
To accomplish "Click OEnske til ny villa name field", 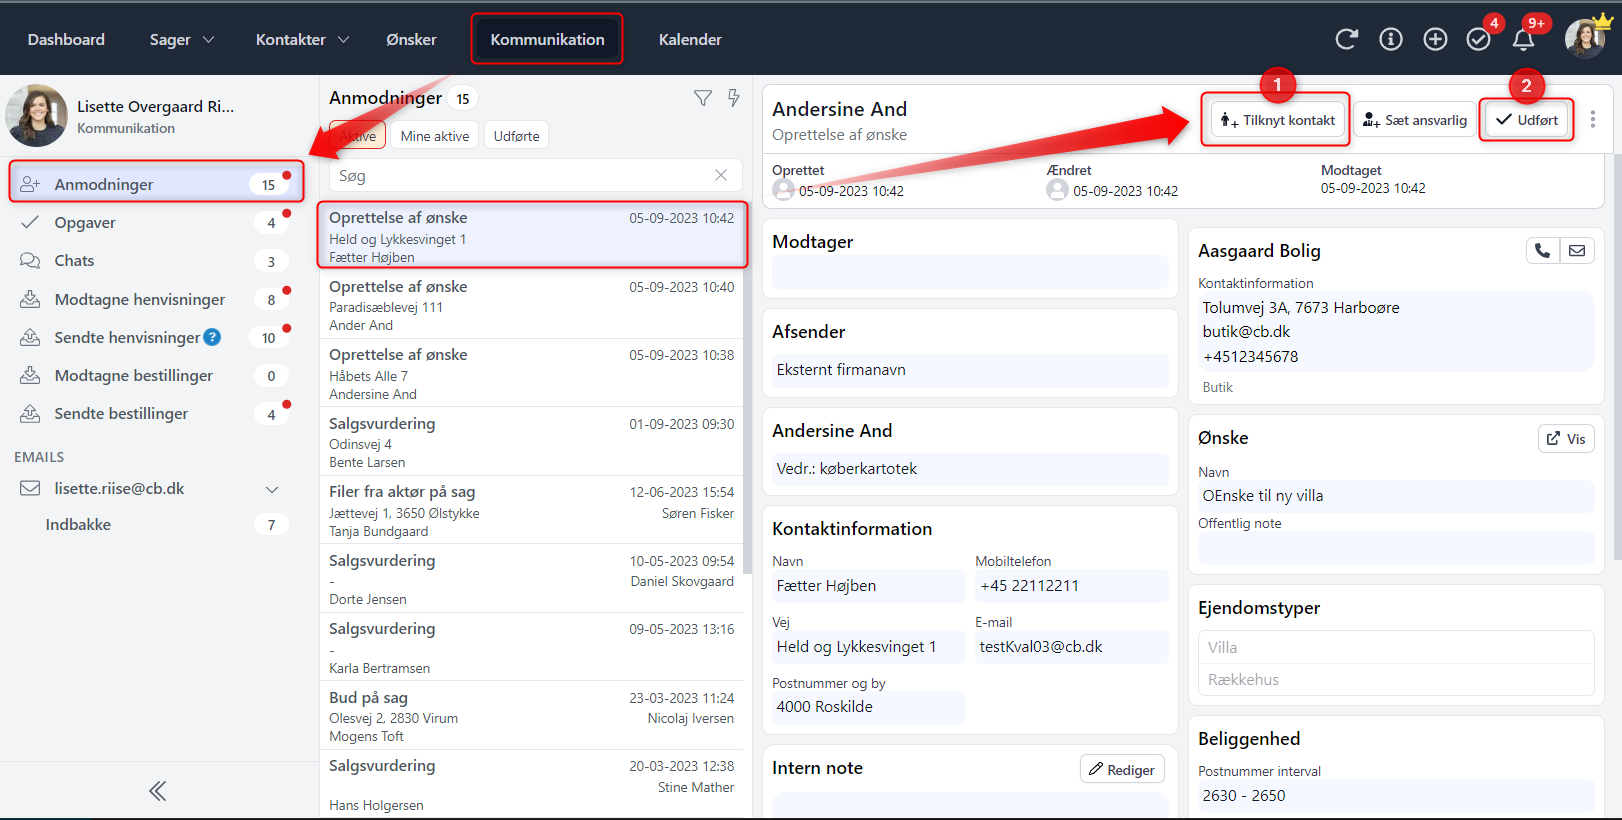I will pyautogui.click(x=1395, y=496).
